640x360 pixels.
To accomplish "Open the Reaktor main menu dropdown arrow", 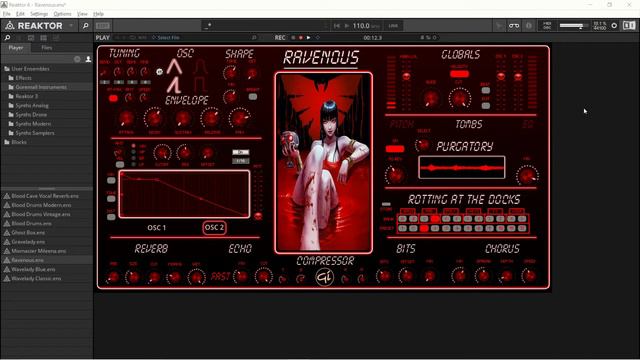I will (x=71, y=26).
